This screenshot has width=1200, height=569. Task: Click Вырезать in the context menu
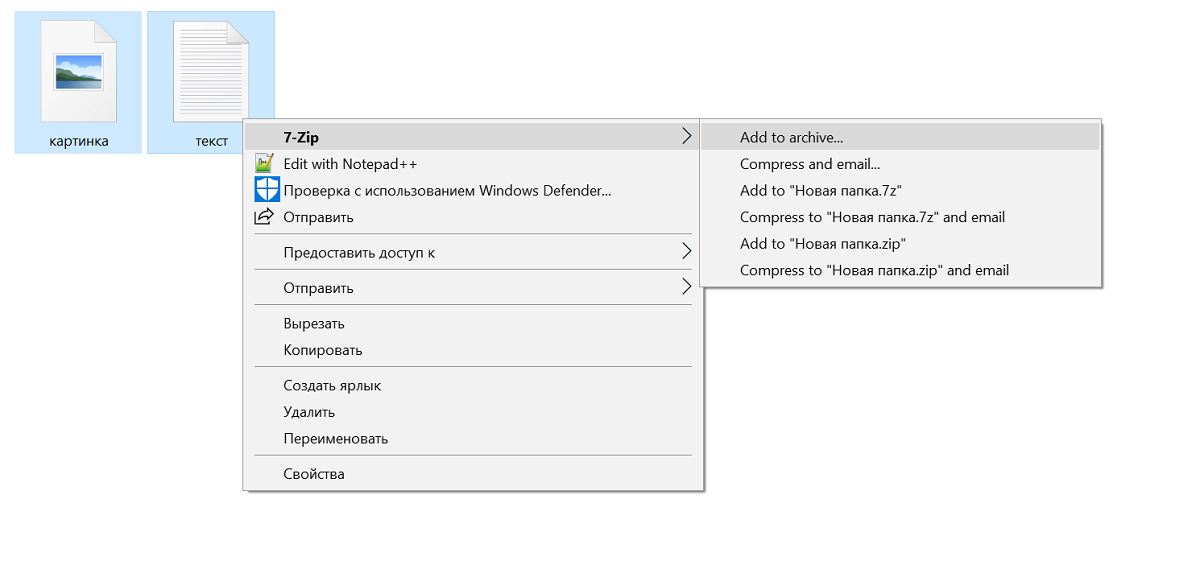[314, 324]
